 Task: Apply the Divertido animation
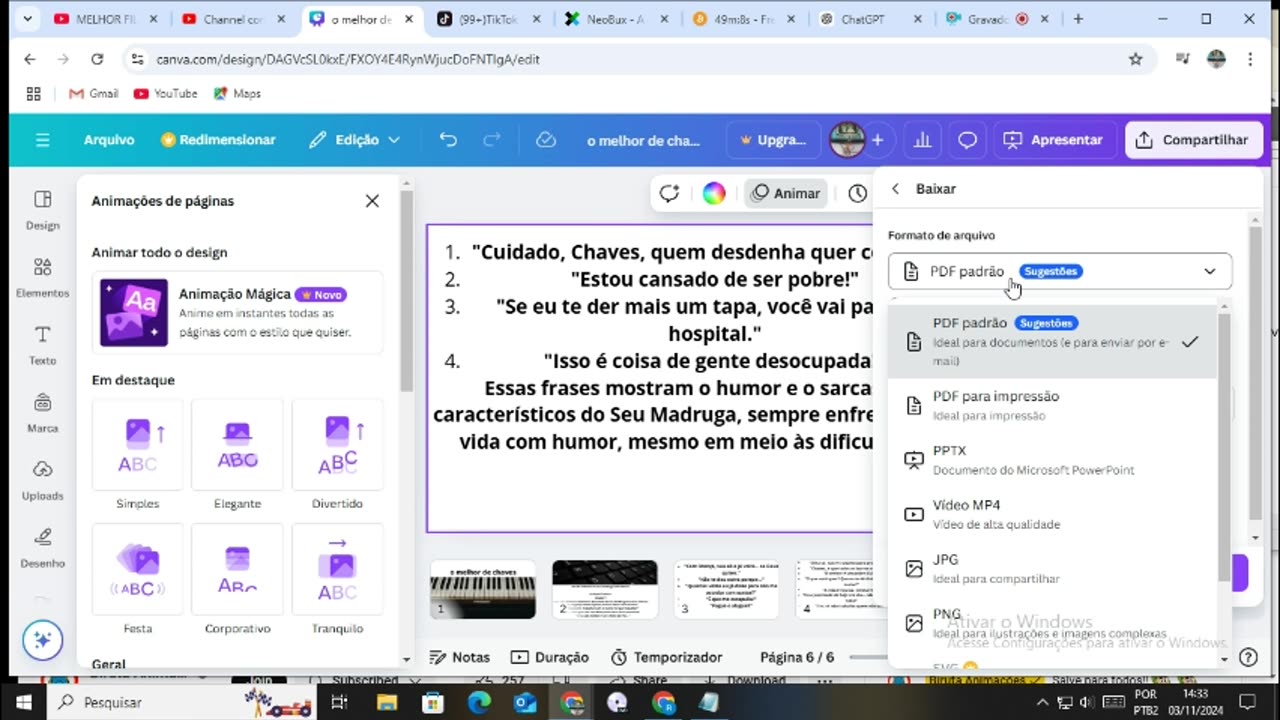click(337, 455)
